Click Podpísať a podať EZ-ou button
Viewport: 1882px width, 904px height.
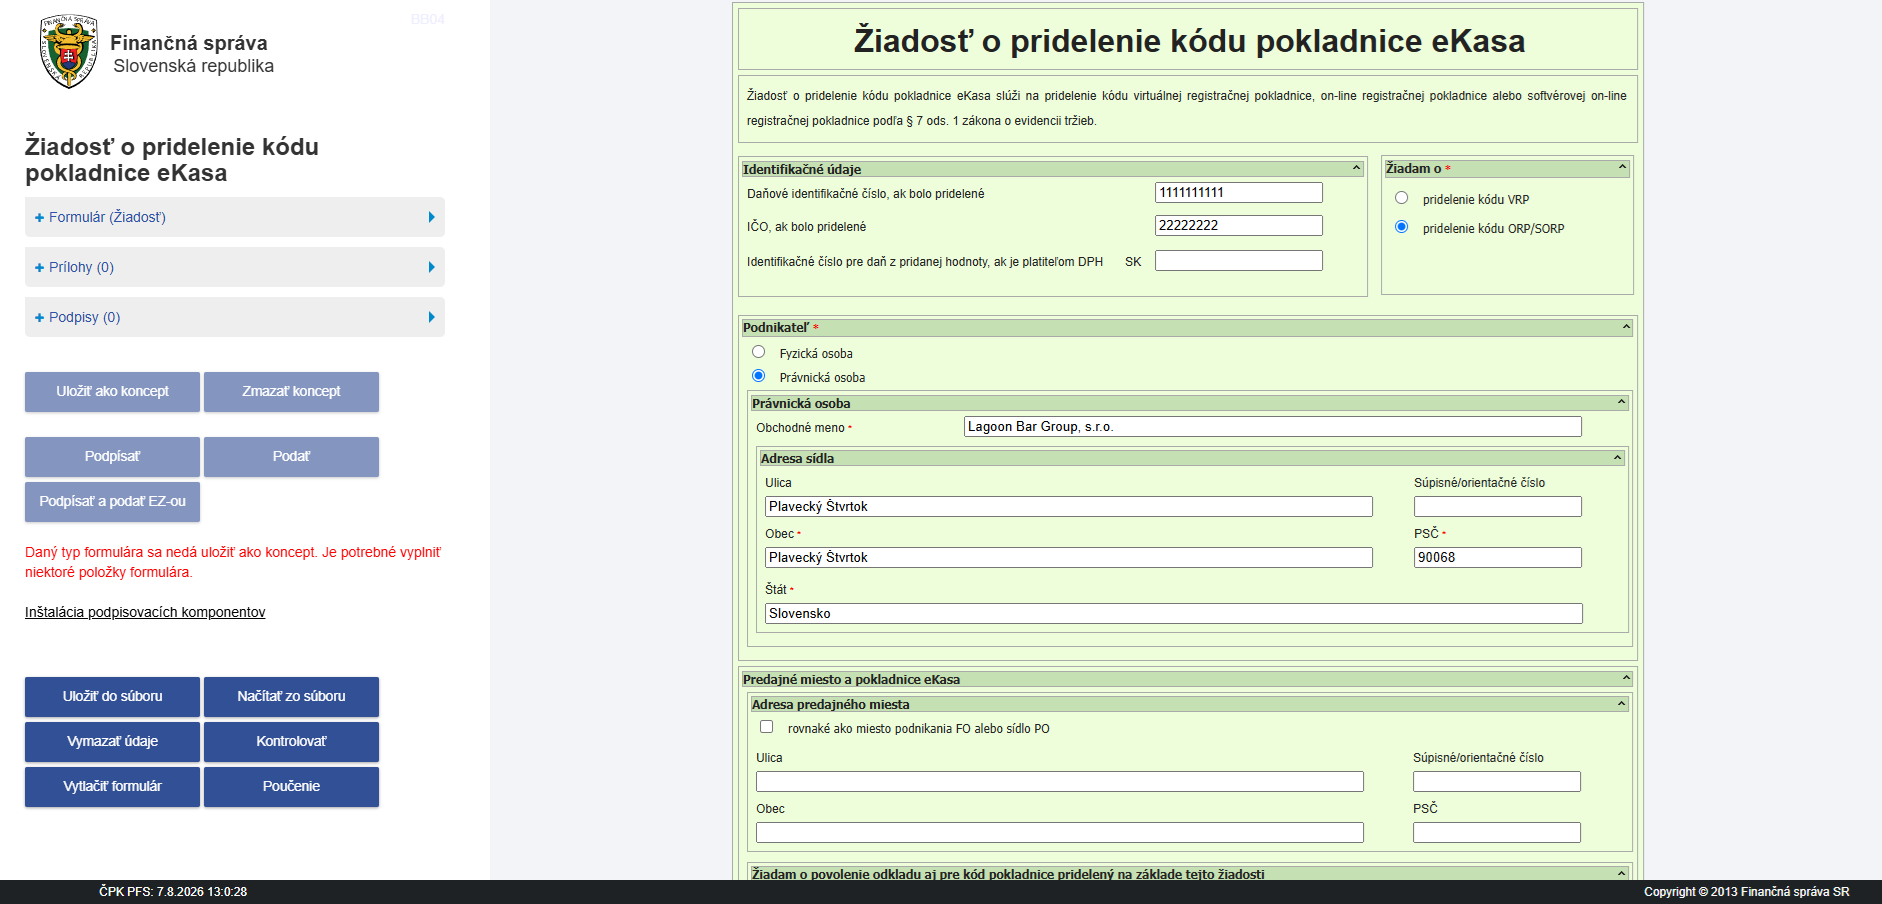(x=112, y=502)
